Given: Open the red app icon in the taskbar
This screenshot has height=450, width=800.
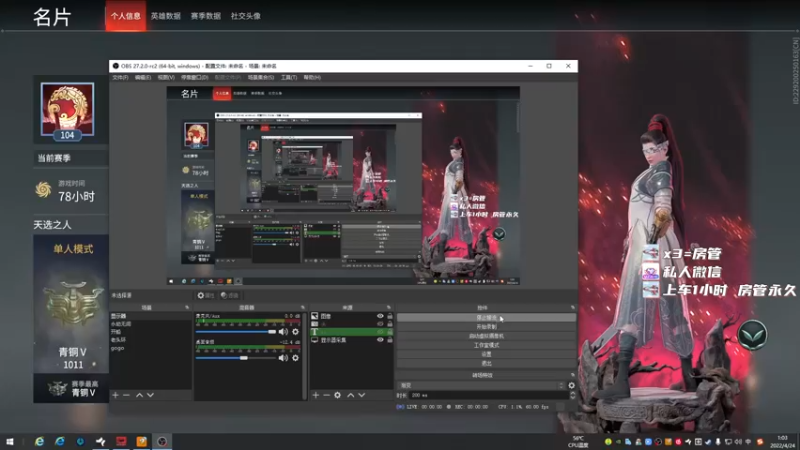Looking at the screenshot, I should tap(121, 441).
